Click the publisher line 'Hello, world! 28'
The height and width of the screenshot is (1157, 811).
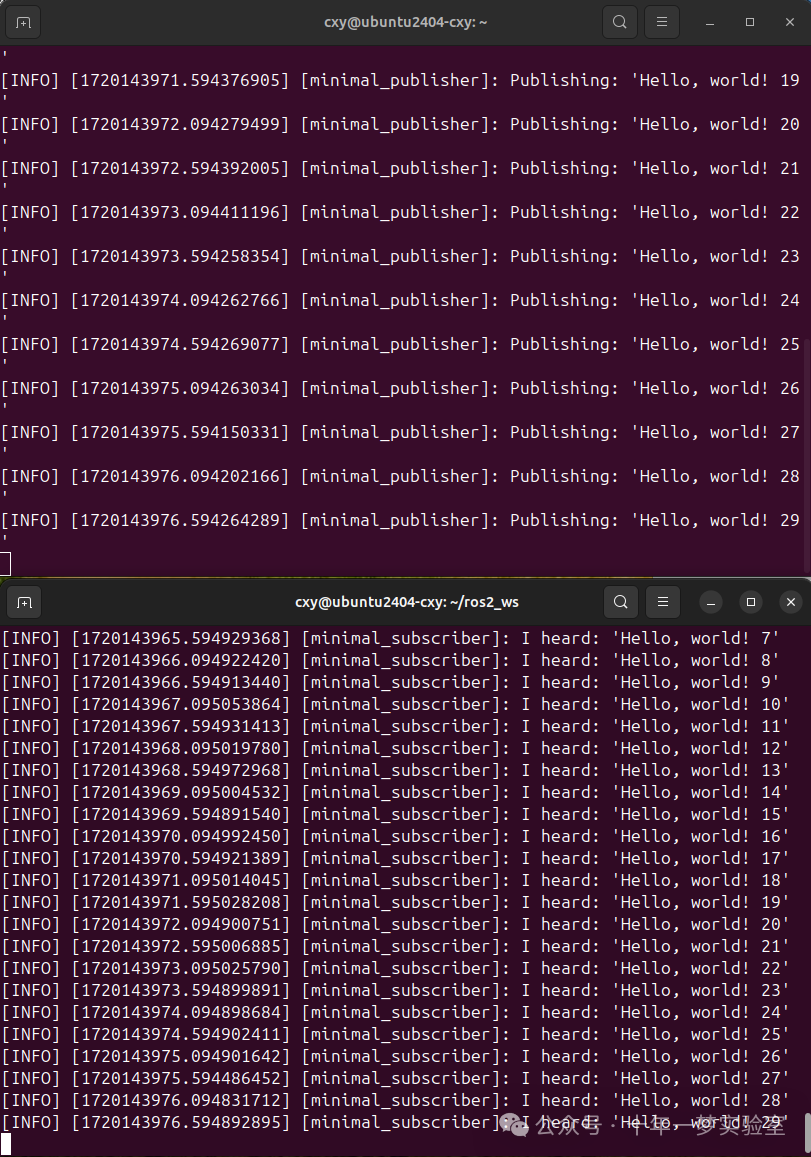[x=400, y=477]
